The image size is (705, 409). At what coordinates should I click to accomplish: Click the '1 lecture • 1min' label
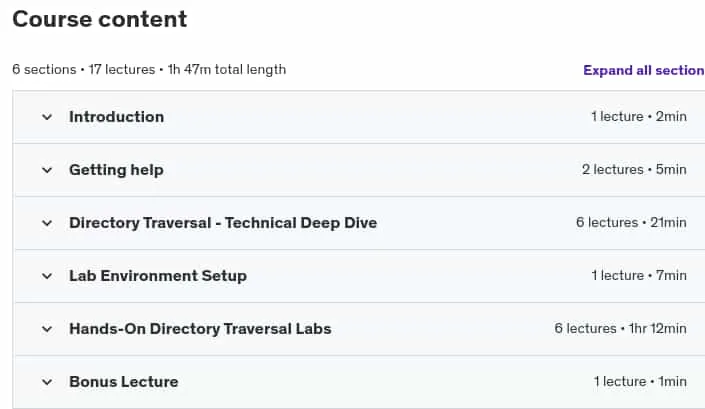pos(640,382)
